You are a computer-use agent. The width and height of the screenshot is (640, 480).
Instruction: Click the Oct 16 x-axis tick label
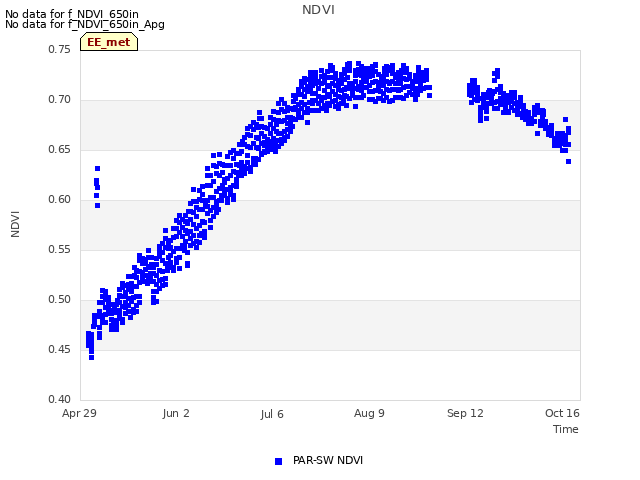click(562, 413)
